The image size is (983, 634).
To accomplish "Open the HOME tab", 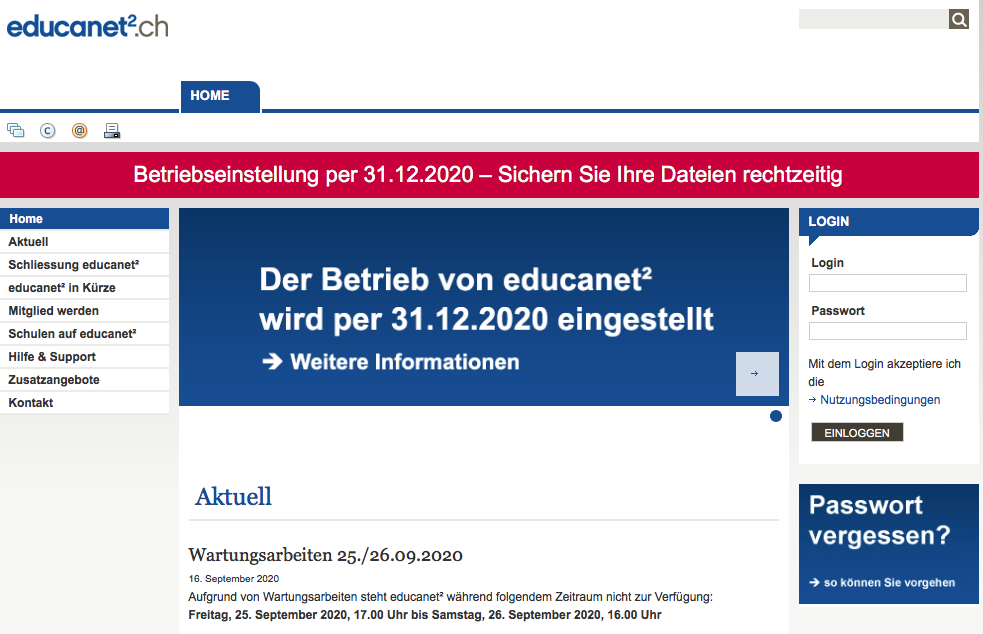I will (x=220, y=97).
